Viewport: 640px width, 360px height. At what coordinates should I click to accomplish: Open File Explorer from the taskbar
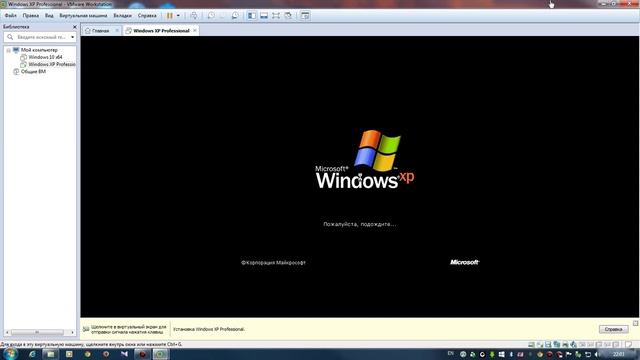click(51, 354)
